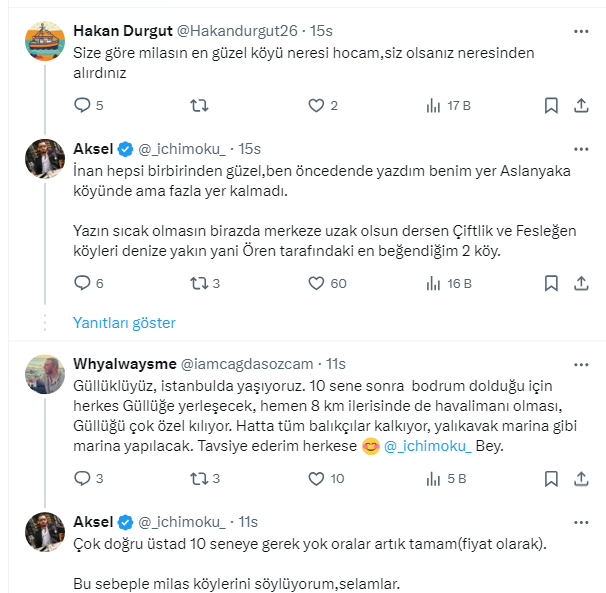This screenshot has height=593, width=606.
Task: Like Hakan Durgut's tweet
Action: 316,105
